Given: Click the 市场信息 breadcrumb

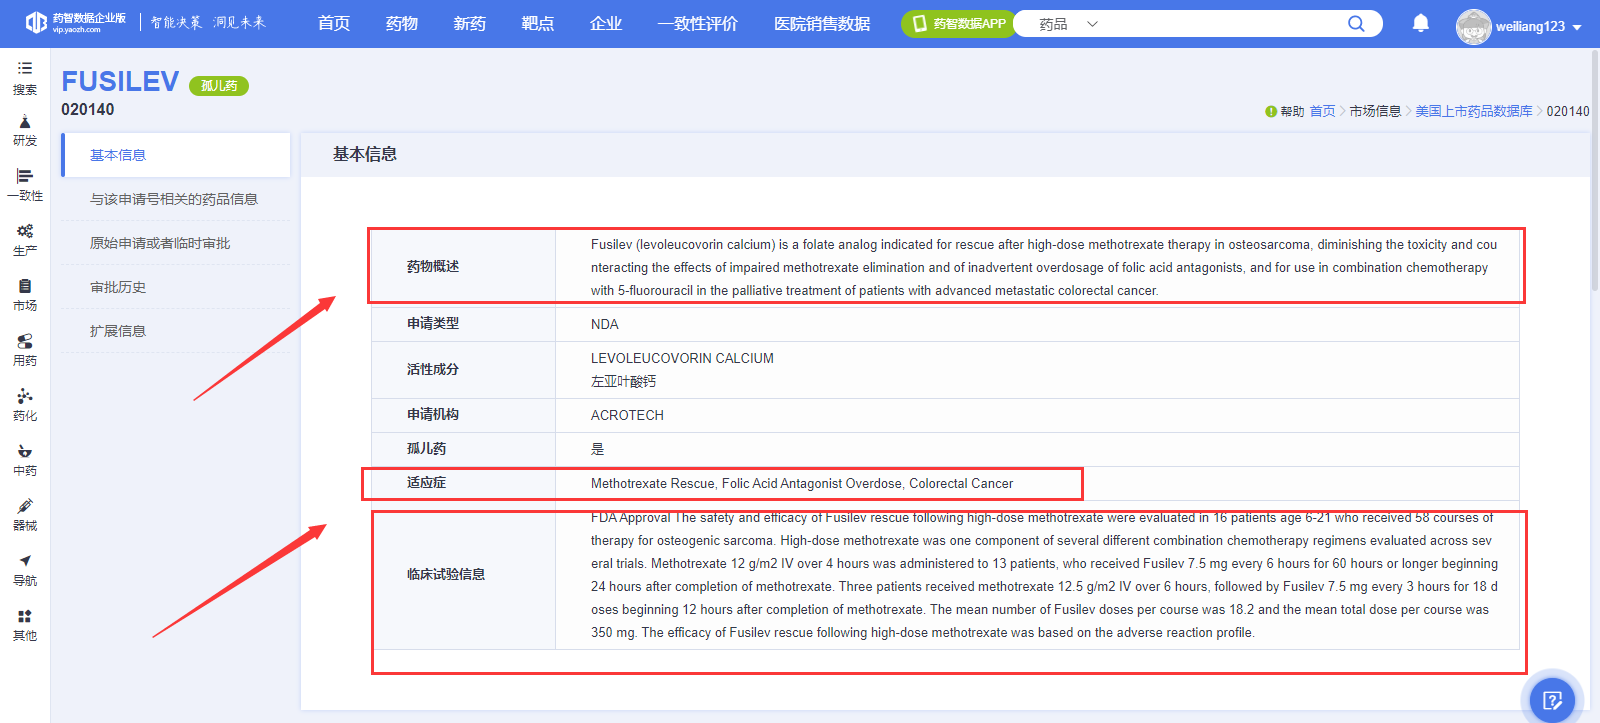Looking at the screenshot, I should tap(1375, 111).
